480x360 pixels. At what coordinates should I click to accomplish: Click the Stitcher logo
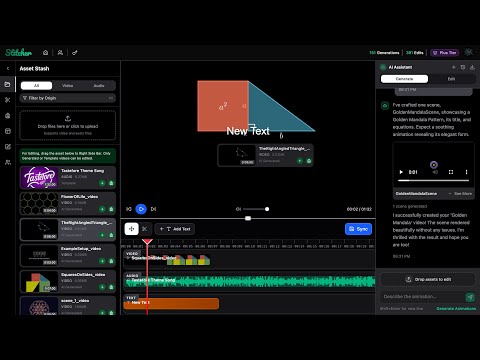point(18,52)
